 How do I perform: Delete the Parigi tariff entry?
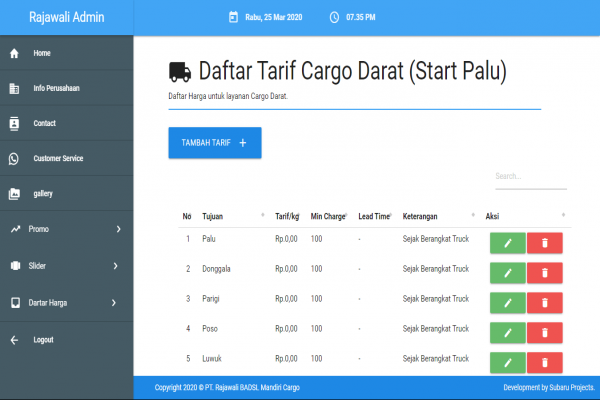[x=545, y=302]
